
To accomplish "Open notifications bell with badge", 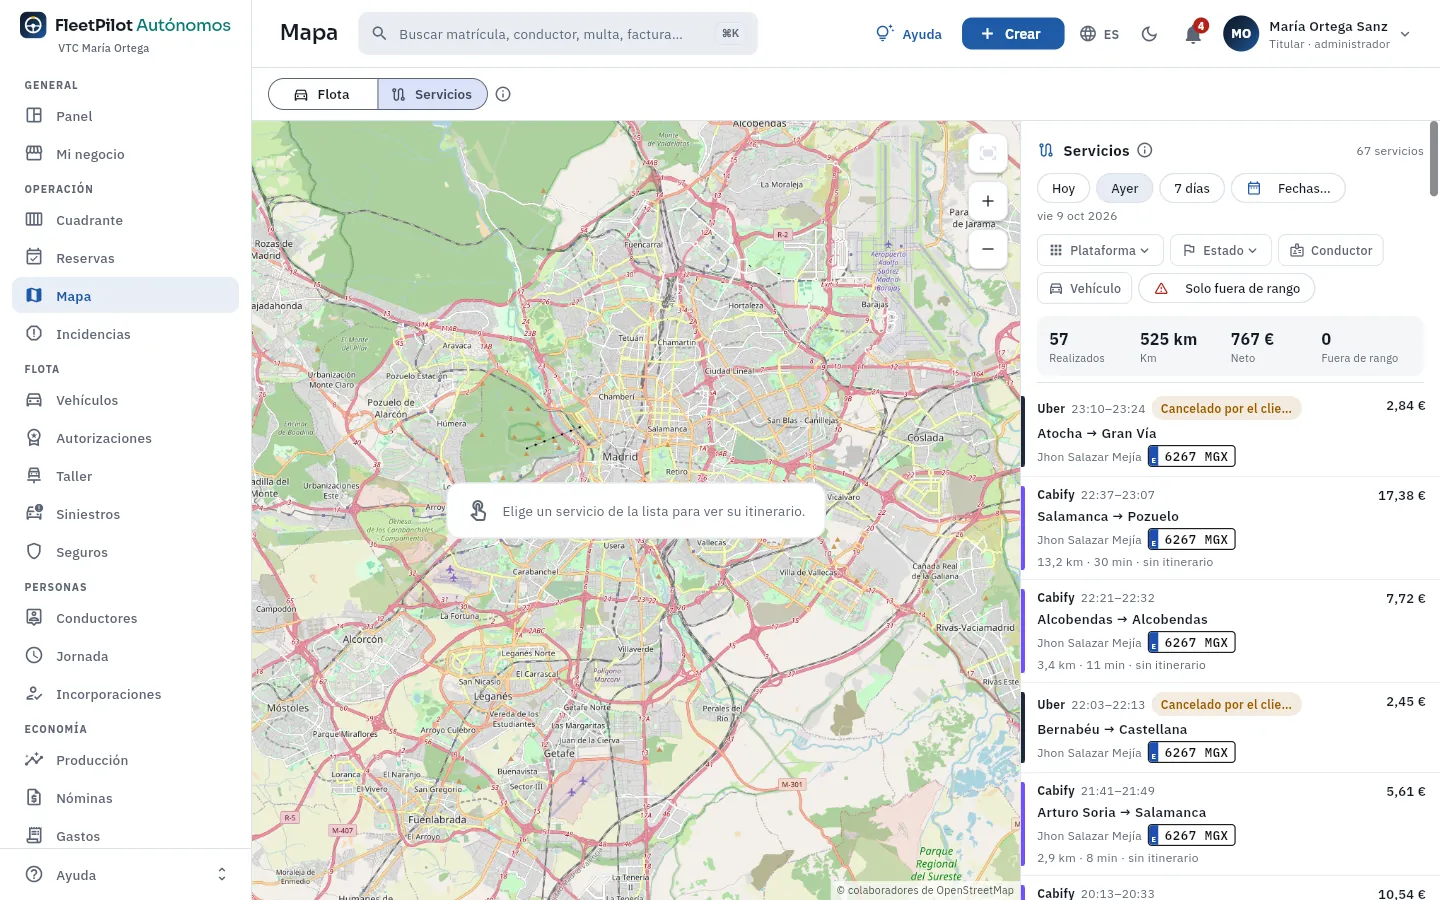I will coord(1193,34).
